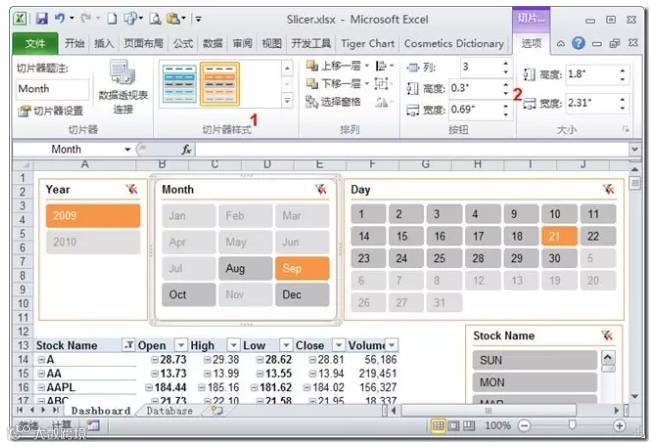Switch to Database sheet tab
This screenshot has height=447, width=651.
(x=169, y=410)
